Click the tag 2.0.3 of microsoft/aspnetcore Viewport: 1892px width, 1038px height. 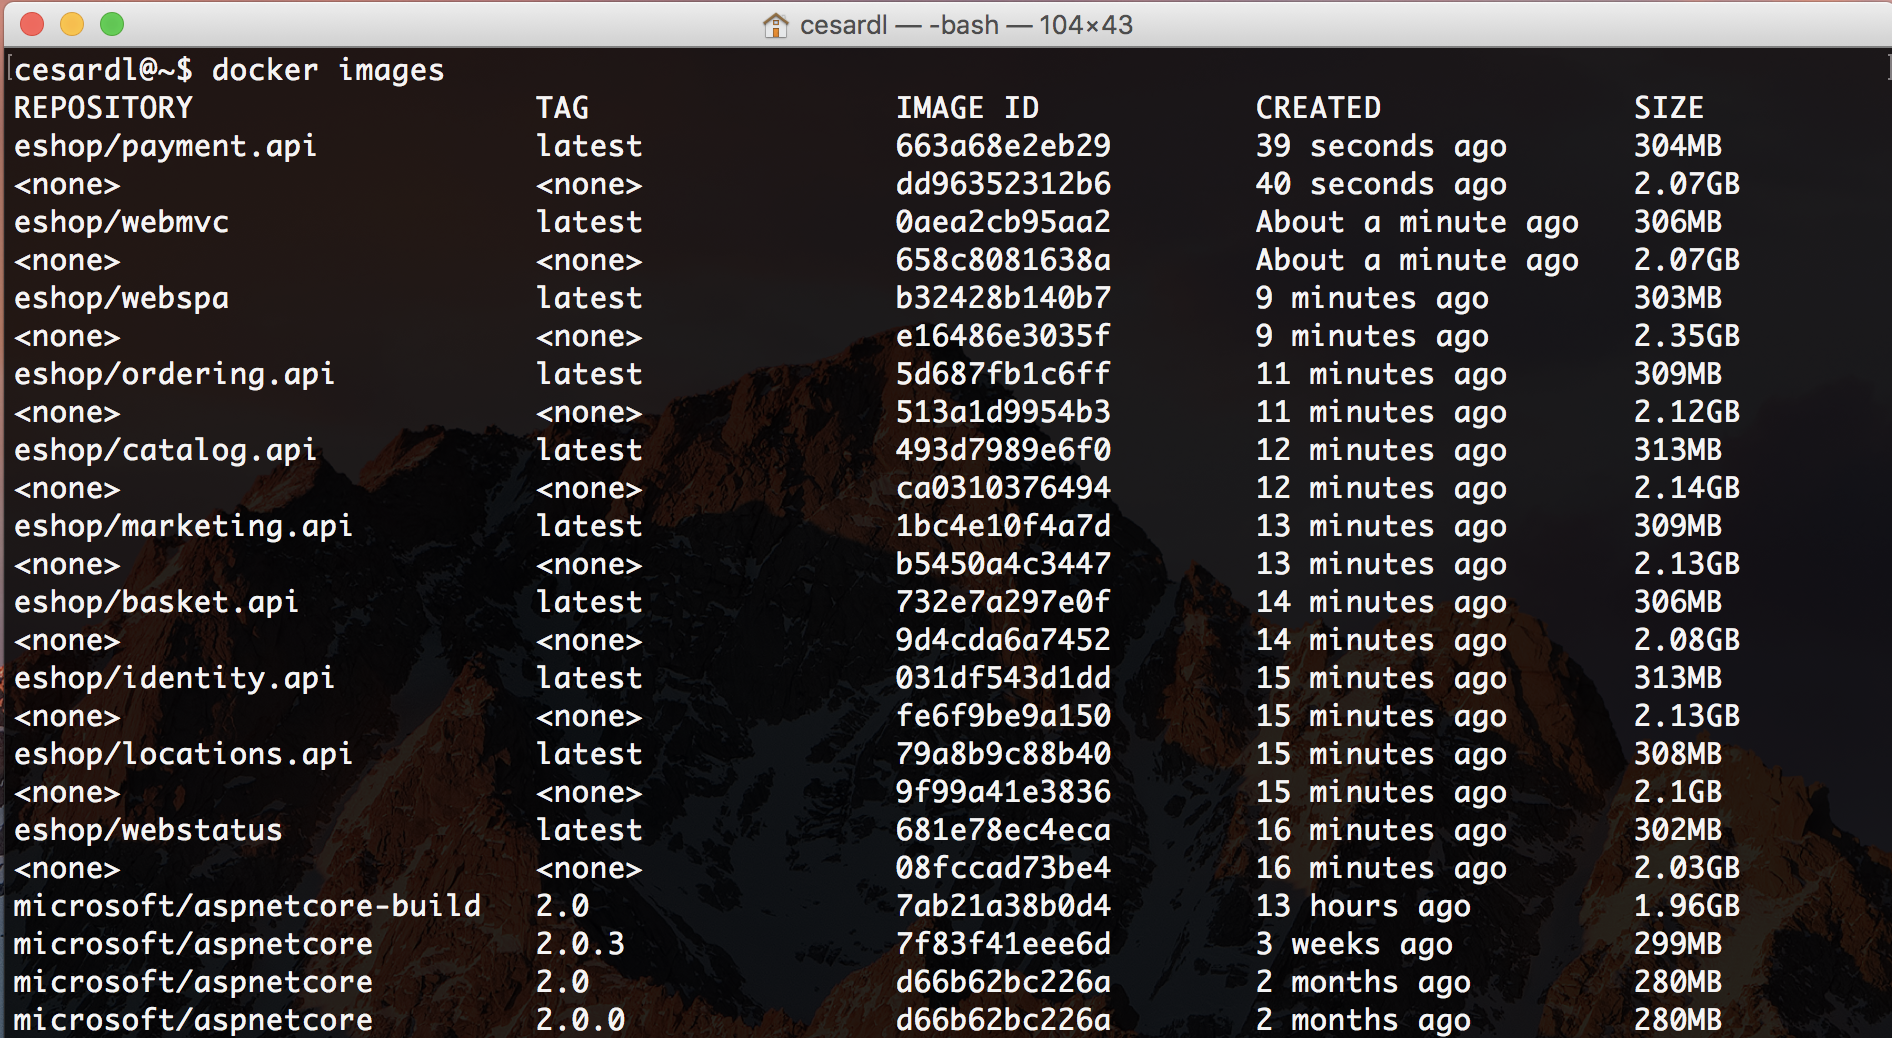[x=580, y=944]
